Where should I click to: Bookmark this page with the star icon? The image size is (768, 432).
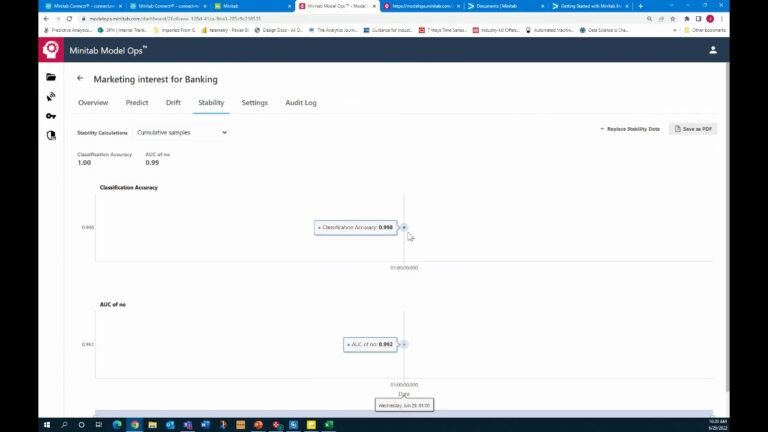click(673, 19)
